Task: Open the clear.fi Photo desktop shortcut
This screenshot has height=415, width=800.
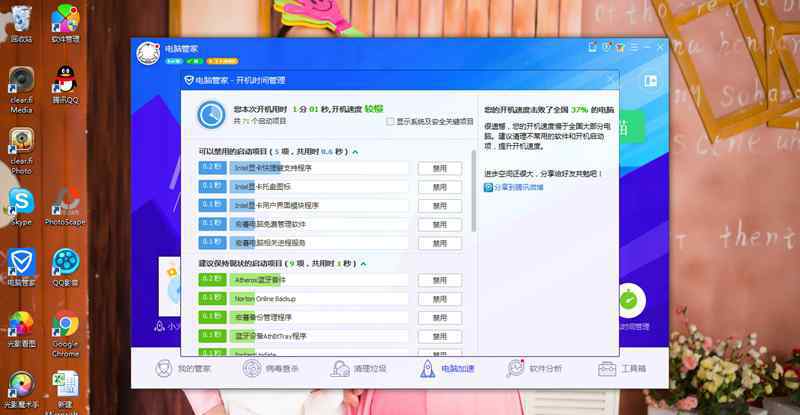Action: pos(21,151)
